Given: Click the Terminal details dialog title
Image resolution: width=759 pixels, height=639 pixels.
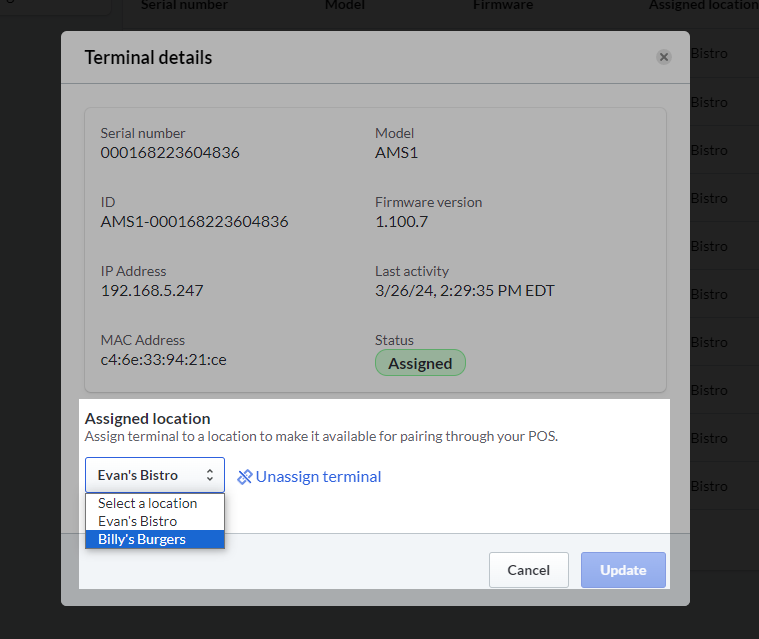Looking at the screenshot, I should pos(149,58).
